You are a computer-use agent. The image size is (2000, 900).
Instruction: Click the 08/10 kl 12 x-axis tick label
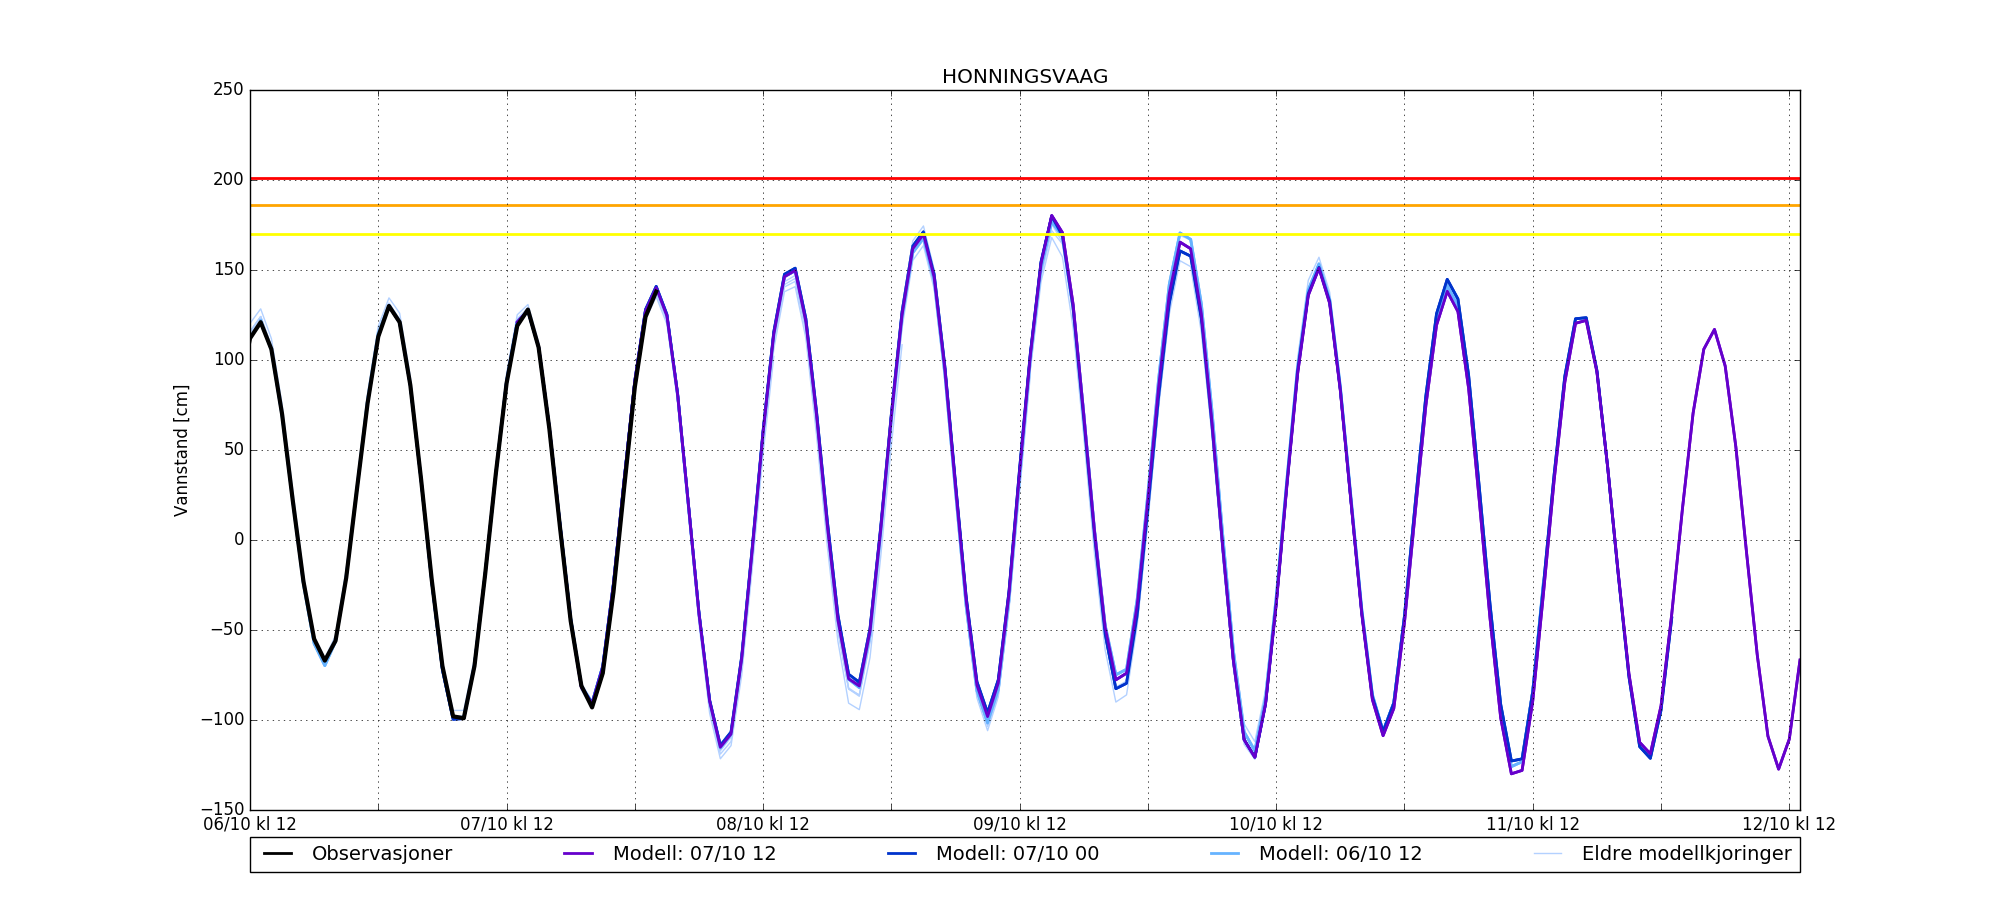(763, 824)
